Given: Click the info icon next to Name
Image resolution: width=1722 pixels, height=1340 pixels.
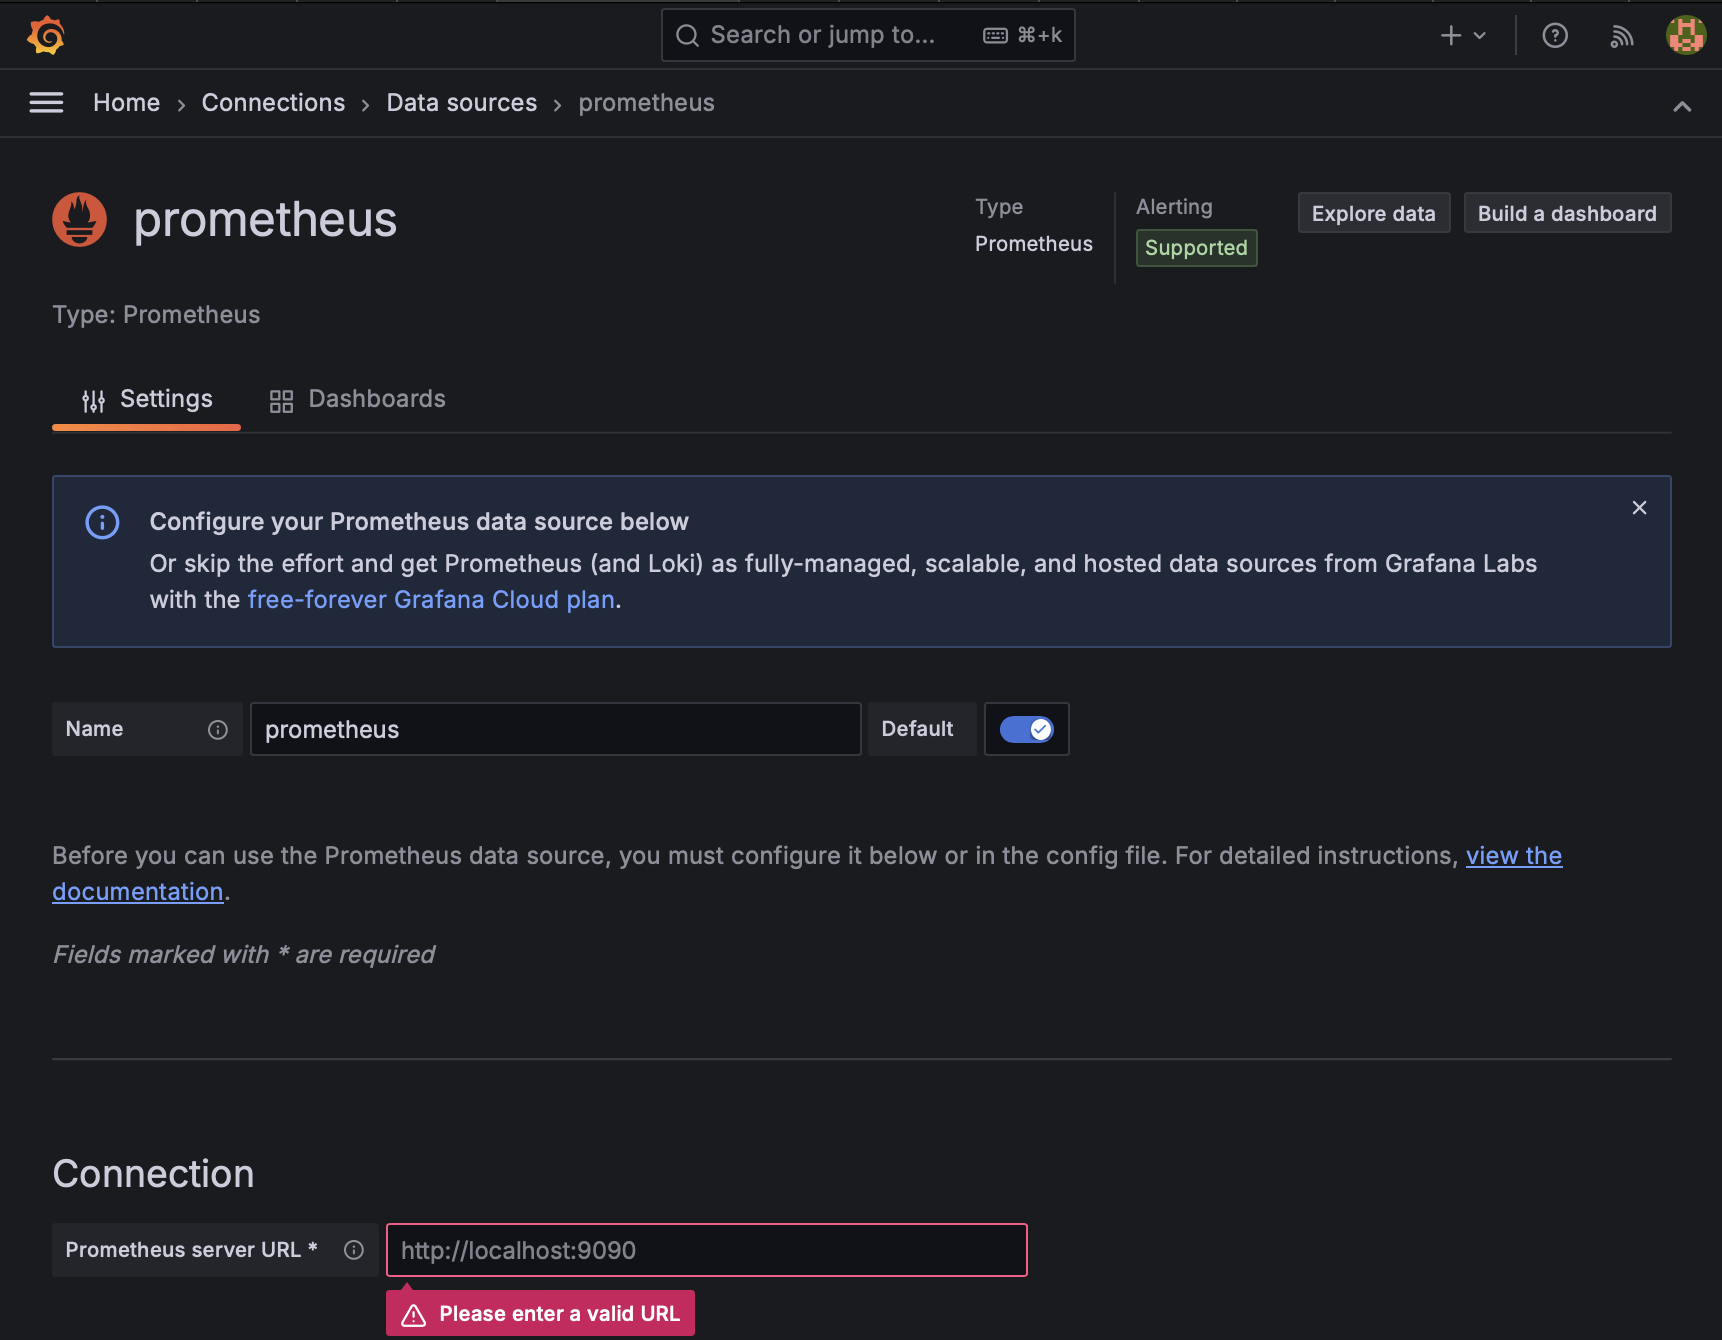Looking at the screenshot, I should click(x=218, y=730).
